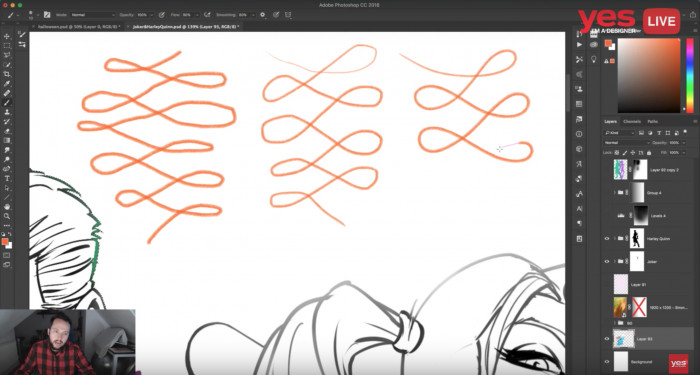Click the rainbow hue slider
This screenshot has width=700, height=375.
point(690,75)
